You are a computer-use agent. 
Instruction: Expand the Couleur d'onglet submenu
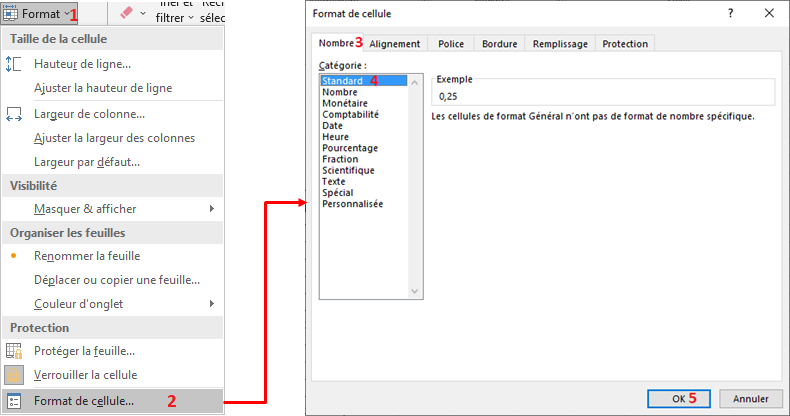tap(113, 304)
